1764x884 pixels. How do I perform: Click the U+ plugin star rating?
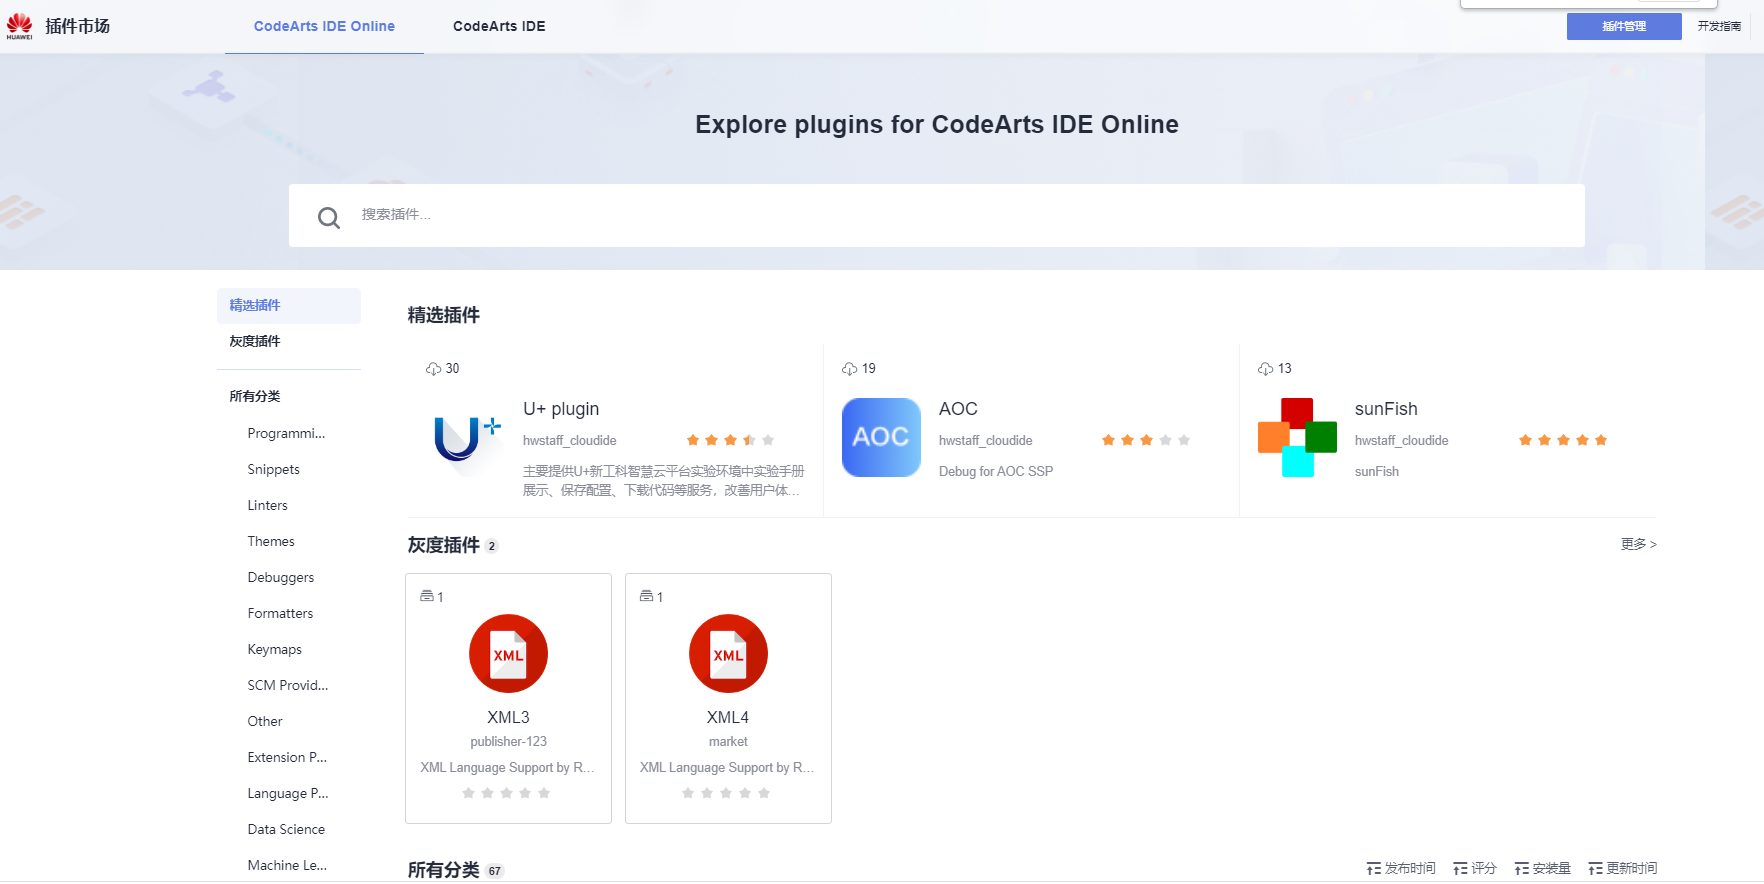click(x=730, y=440)
